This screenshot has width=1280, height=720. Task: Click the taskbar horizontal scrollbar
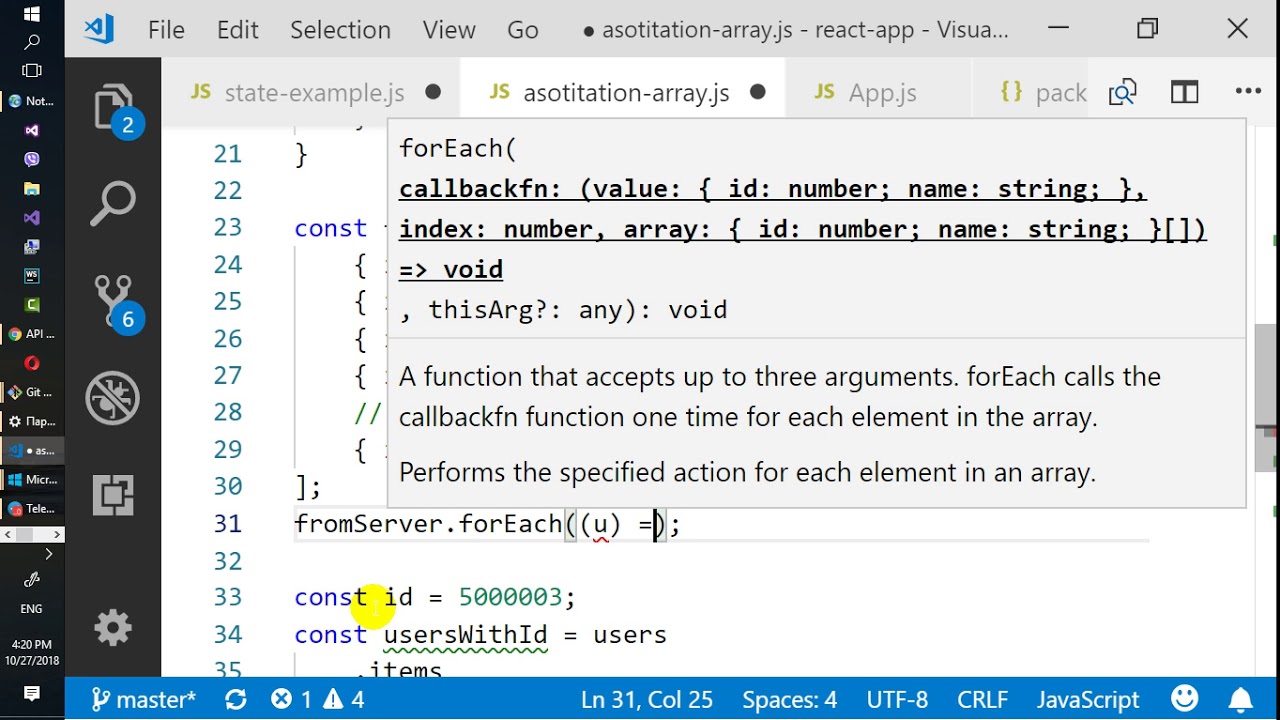click(x=32, y=535)
